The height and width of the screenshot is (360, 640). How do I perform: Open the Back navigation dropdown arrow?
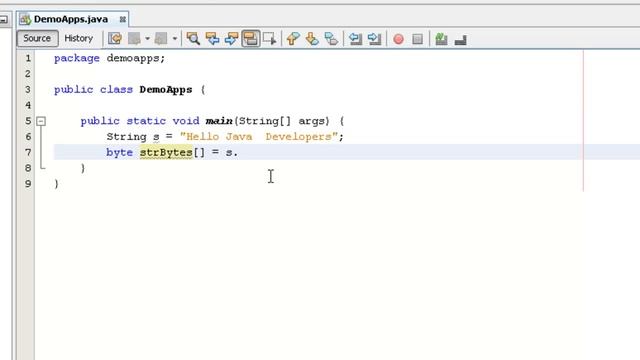coord(147,39)
